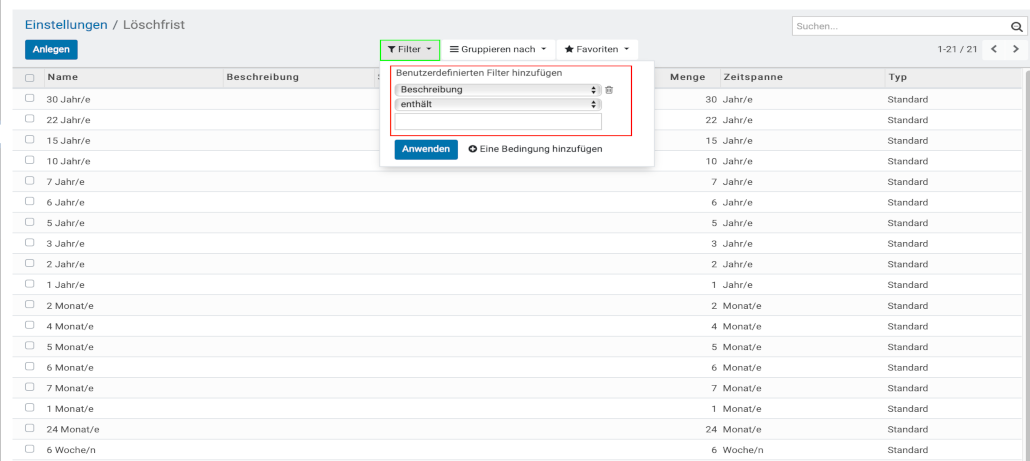
Task: Change the enthält operator dropdown
Action: point(497,104)
